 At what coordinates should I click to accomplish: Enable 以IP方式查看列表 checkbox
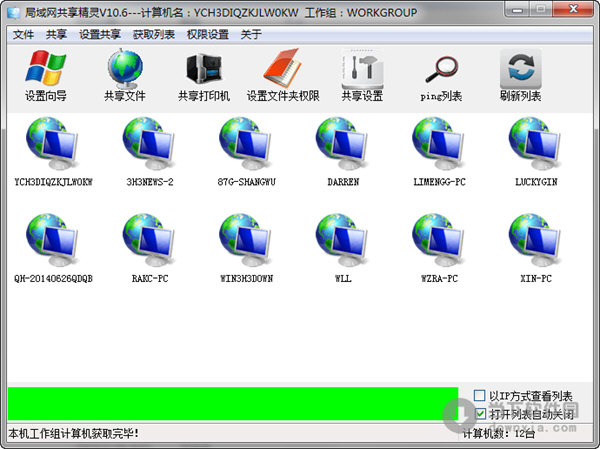coord(481,396)
